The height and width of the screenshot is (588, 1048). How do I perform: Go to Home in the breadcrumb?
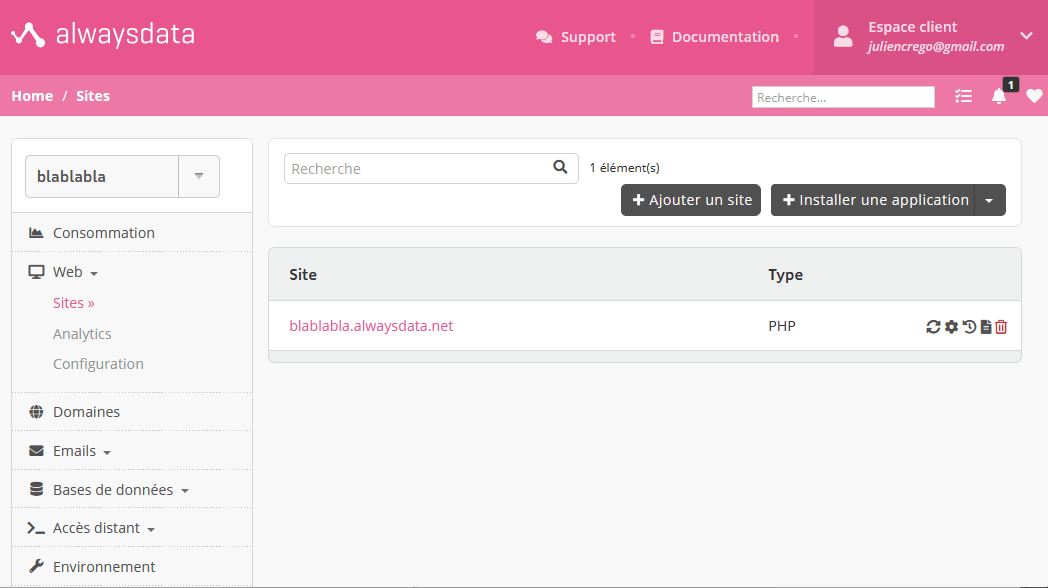(x=32, y=96)
